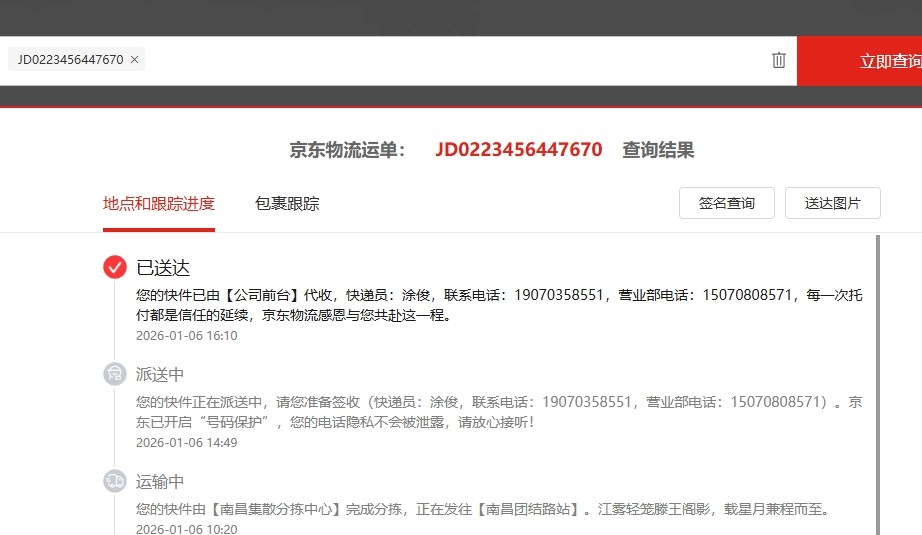Click the 已送达 status heading
The image size is (922, 535).
163,268
